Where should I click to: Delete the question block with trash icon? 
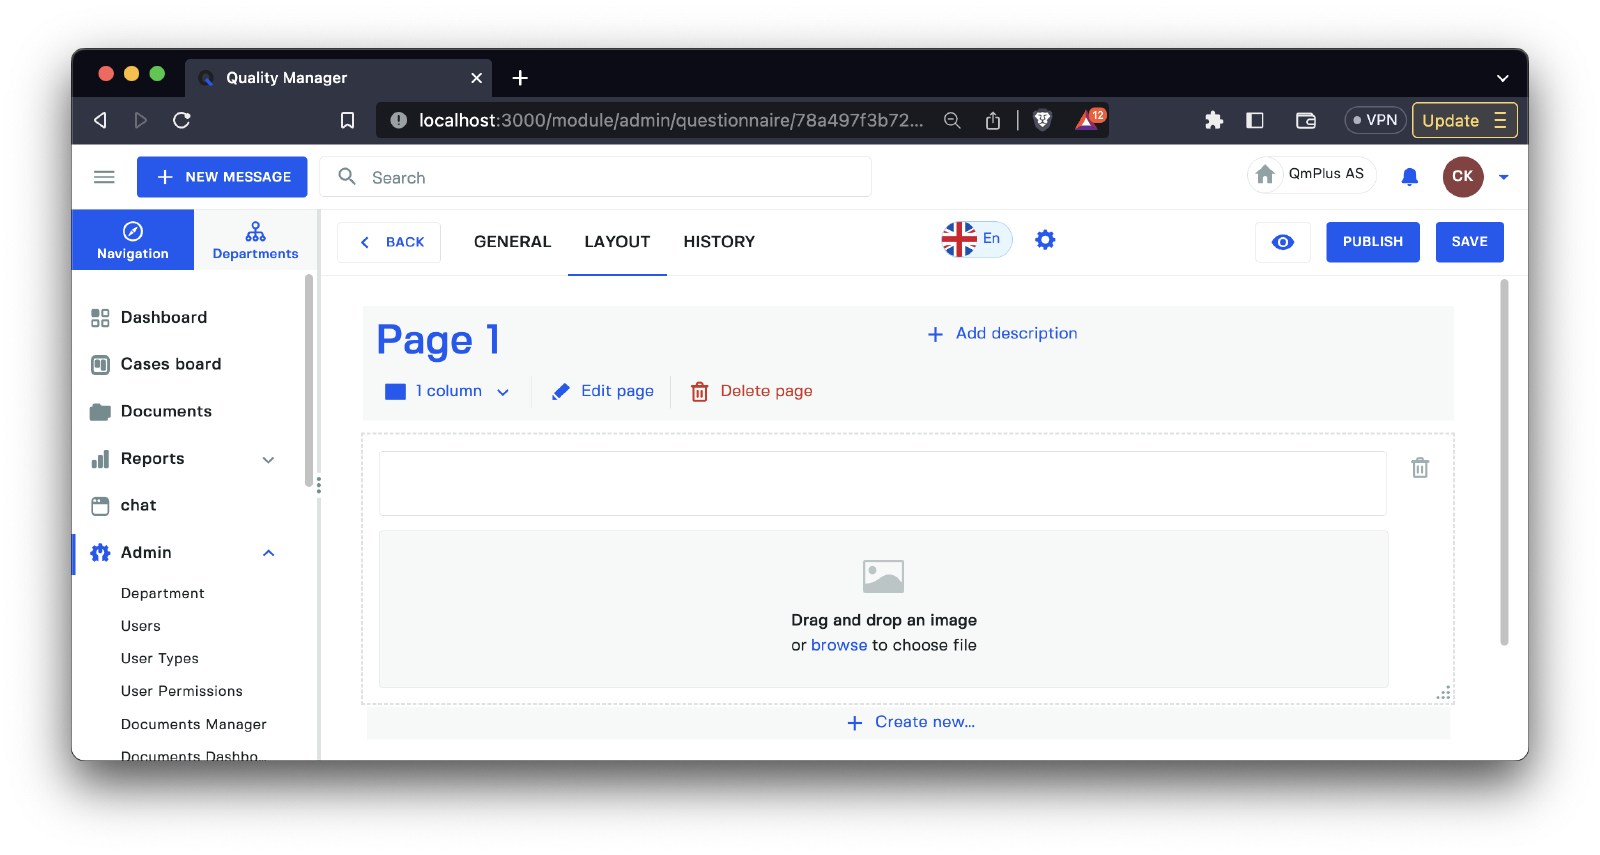click(1419, 468)
